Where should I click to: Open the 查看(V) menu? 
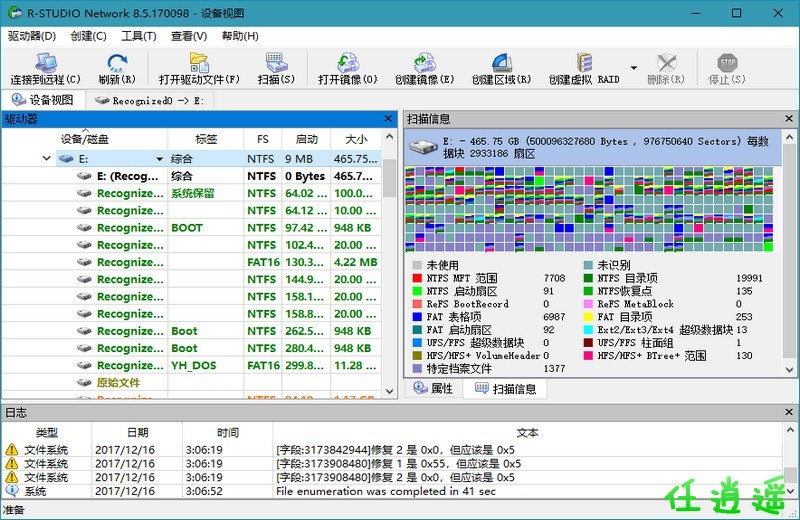[189, 36]
